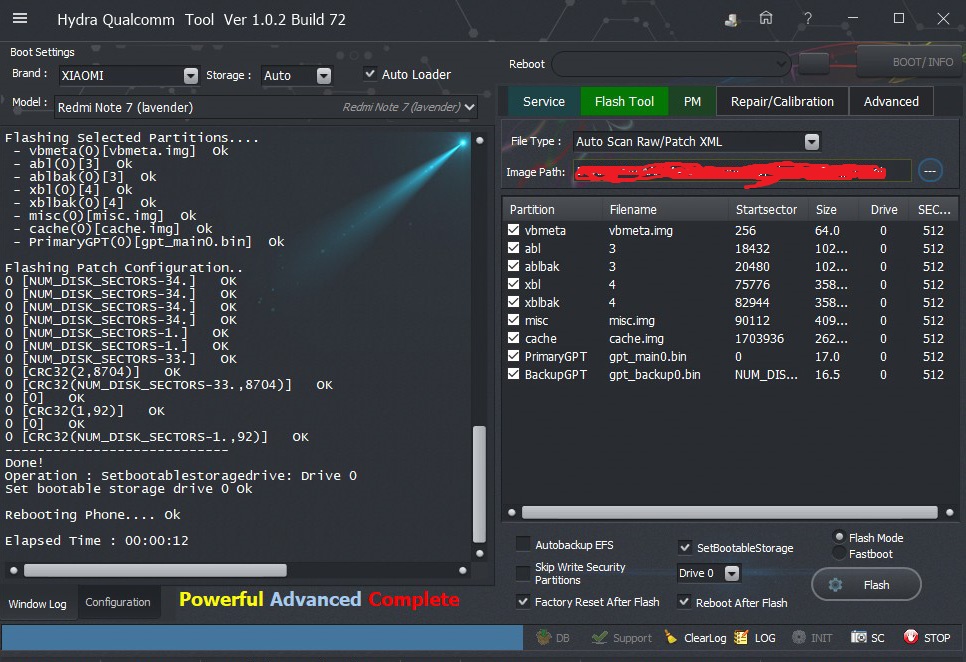Click the partition table horizontal scrollbar
Viewport: 966px width, 662px height.
(729, 512)
